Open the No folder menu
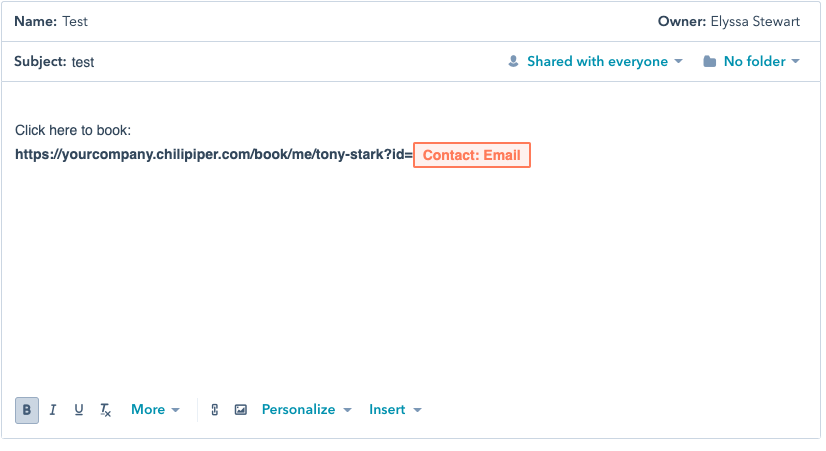Viewport: 826px width, 451px height. tap(752, 62)
